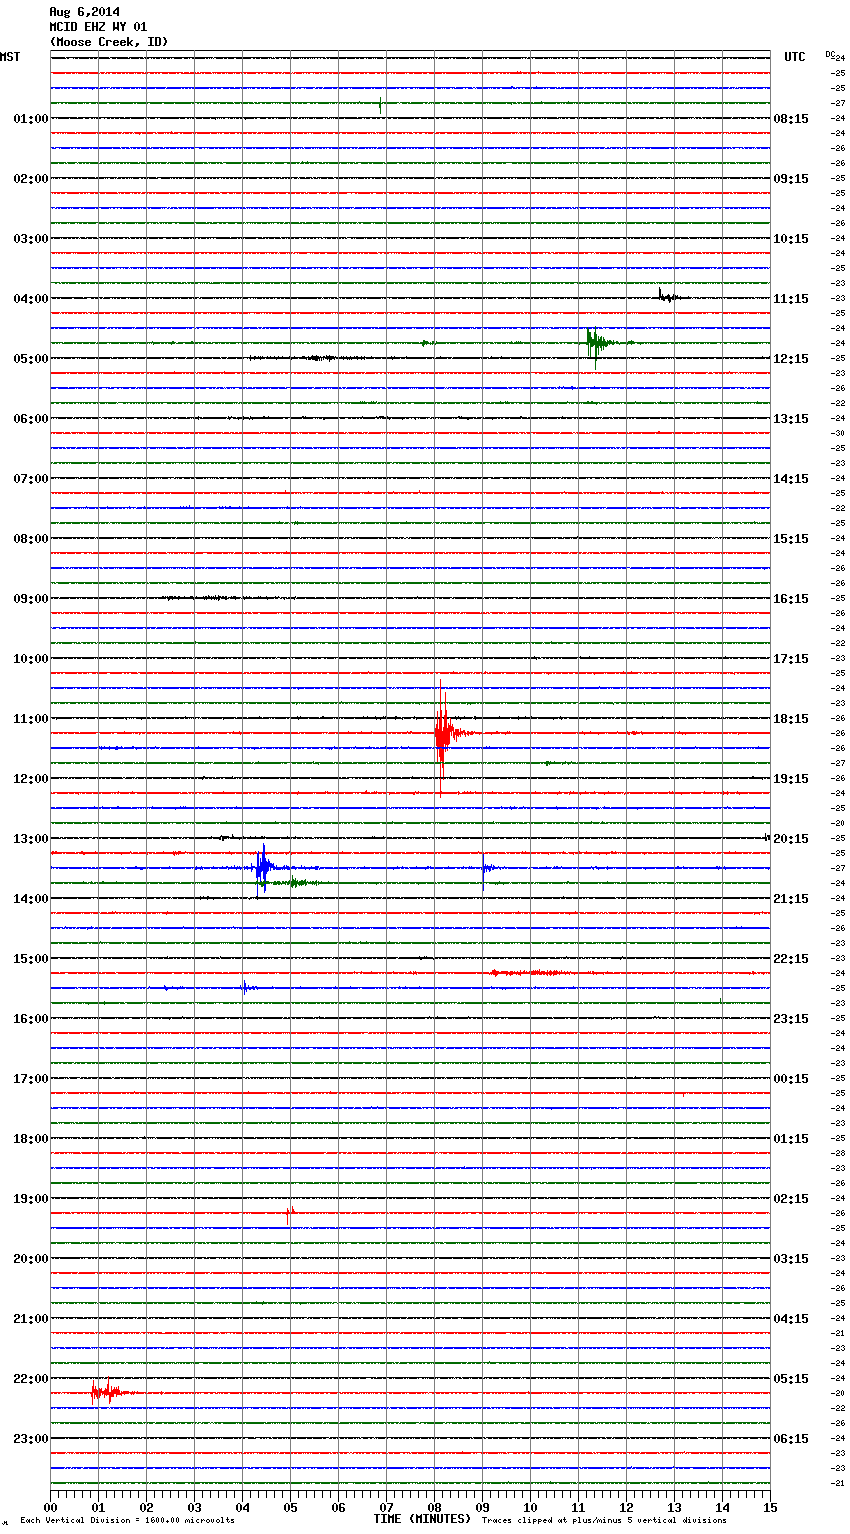Viewport: 850px width, 1534px height.
Task: Click the 11:00 MST time label
Action: 30,719
